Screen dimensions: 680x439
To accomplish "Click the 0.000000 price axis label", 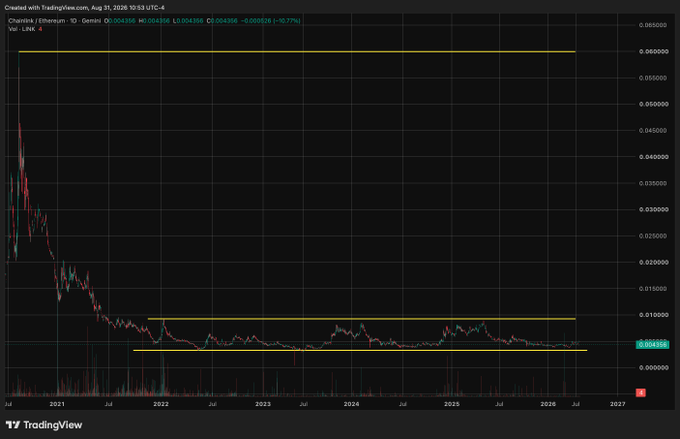I will (x=653, y=368).
